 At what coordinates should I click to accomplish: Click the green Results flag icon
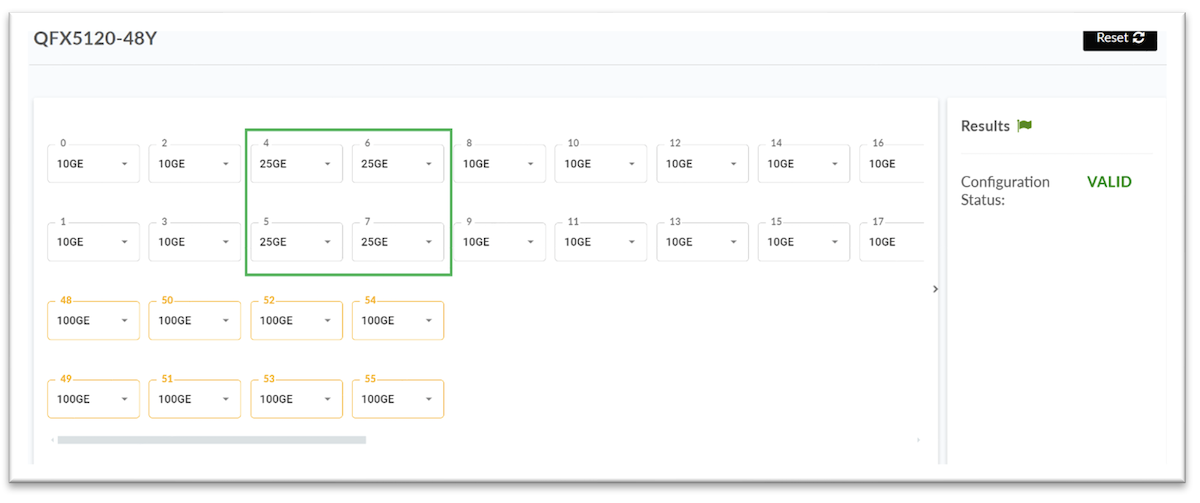1024,126
